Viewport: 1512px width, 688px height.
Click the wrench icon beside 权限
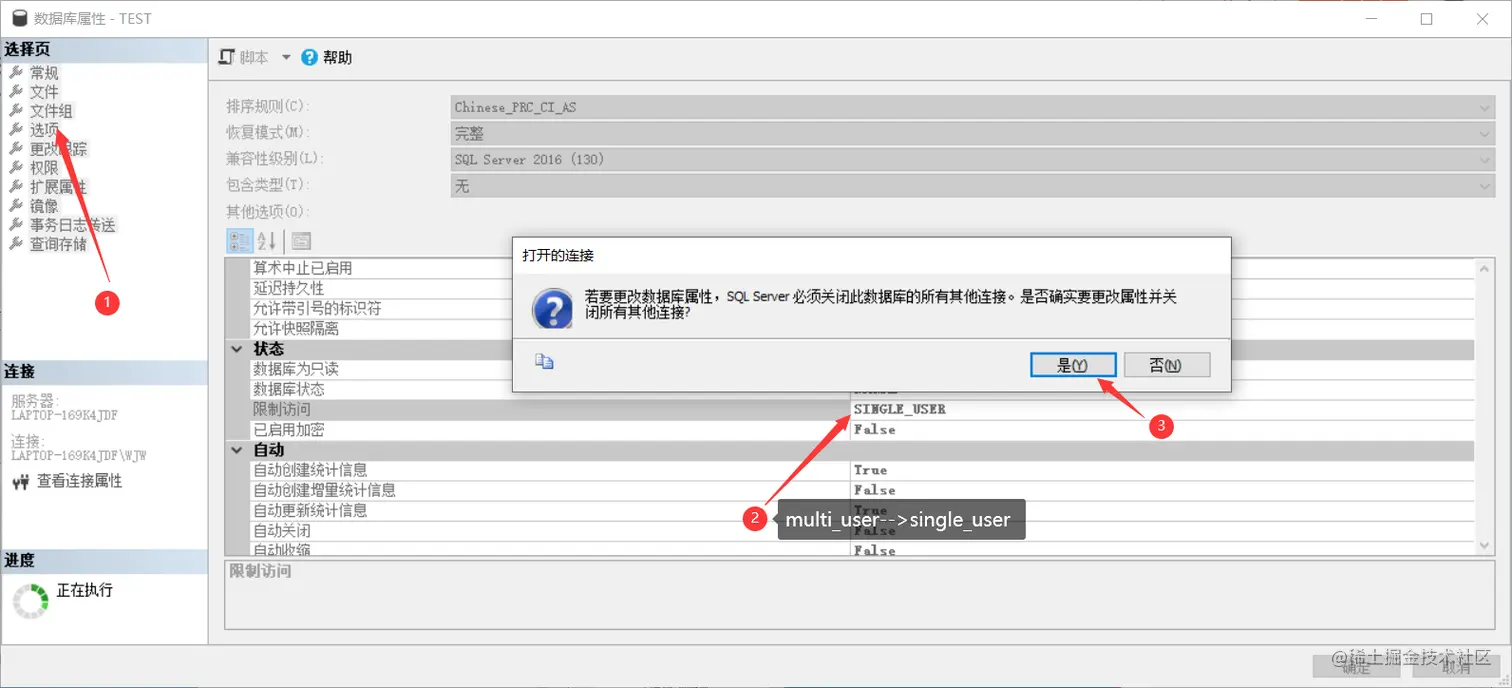pos(16,168)
